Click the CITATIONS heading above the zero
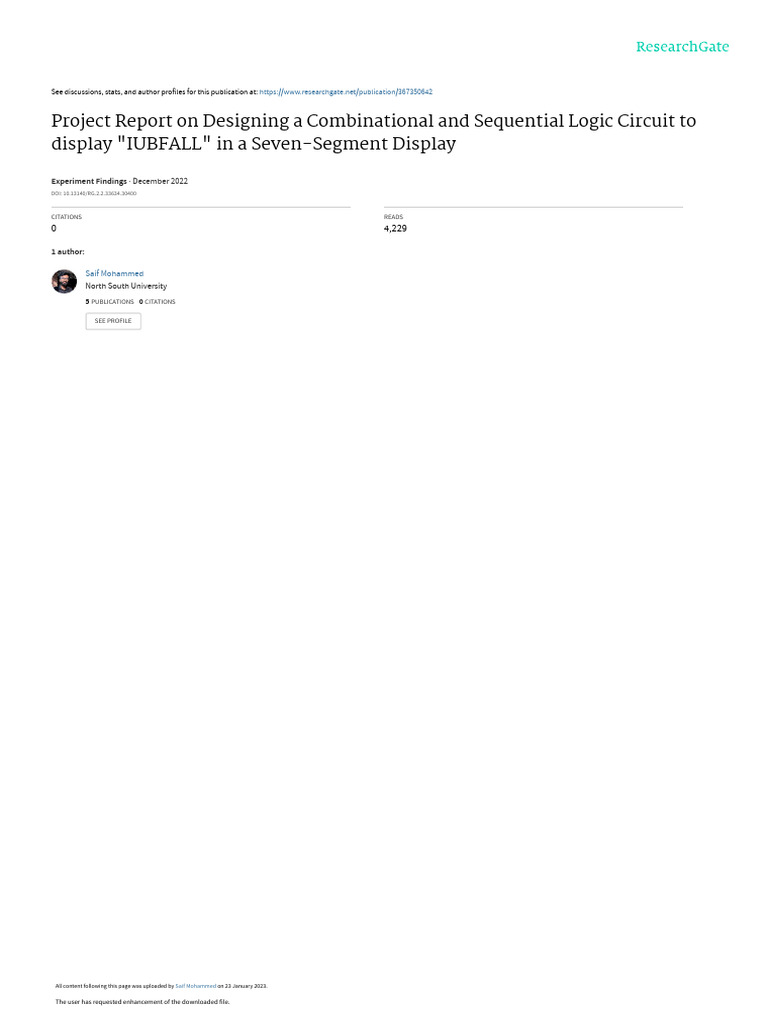Screen dimensions: 768x1024 [67, 217]
